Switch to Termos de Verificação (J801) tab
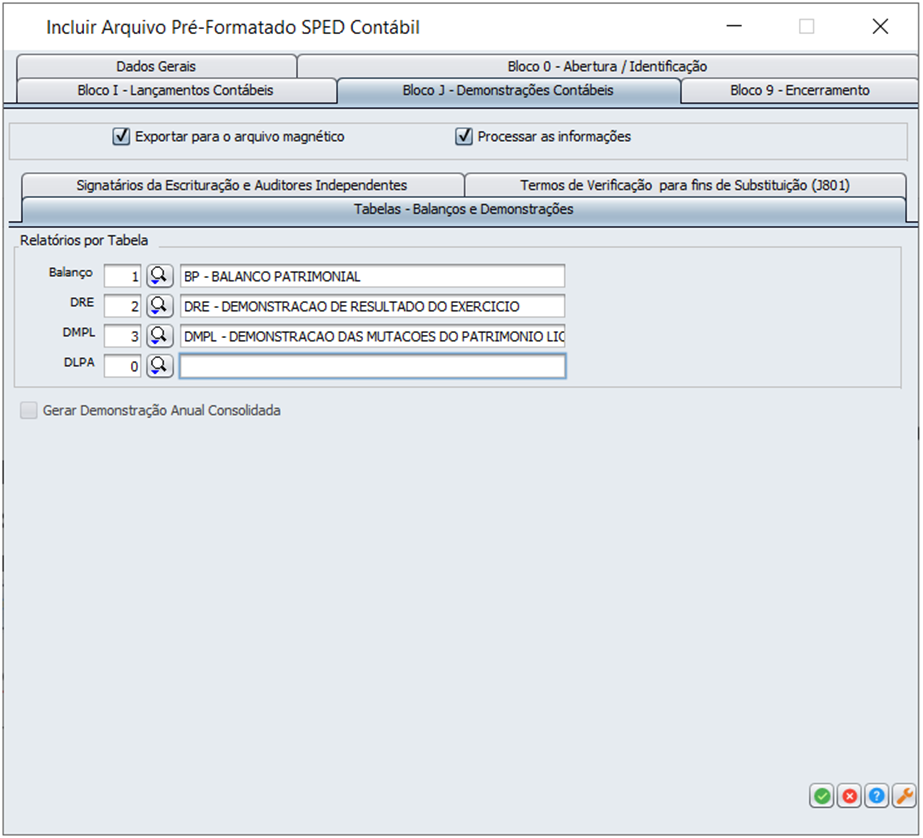 click(x=685, y=185)
